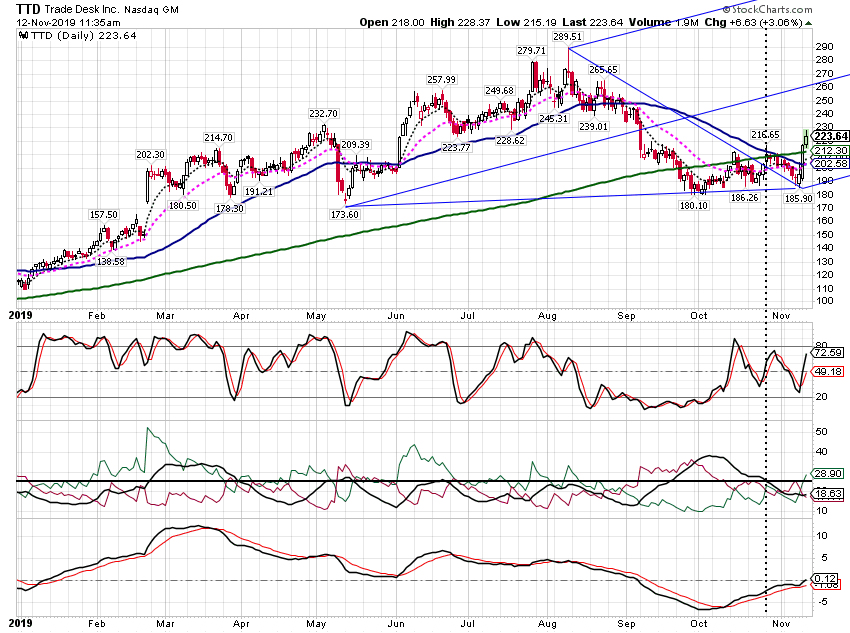Click the 157.50 price label
This screenshot has height=633, width=850.
coord(104,215)
